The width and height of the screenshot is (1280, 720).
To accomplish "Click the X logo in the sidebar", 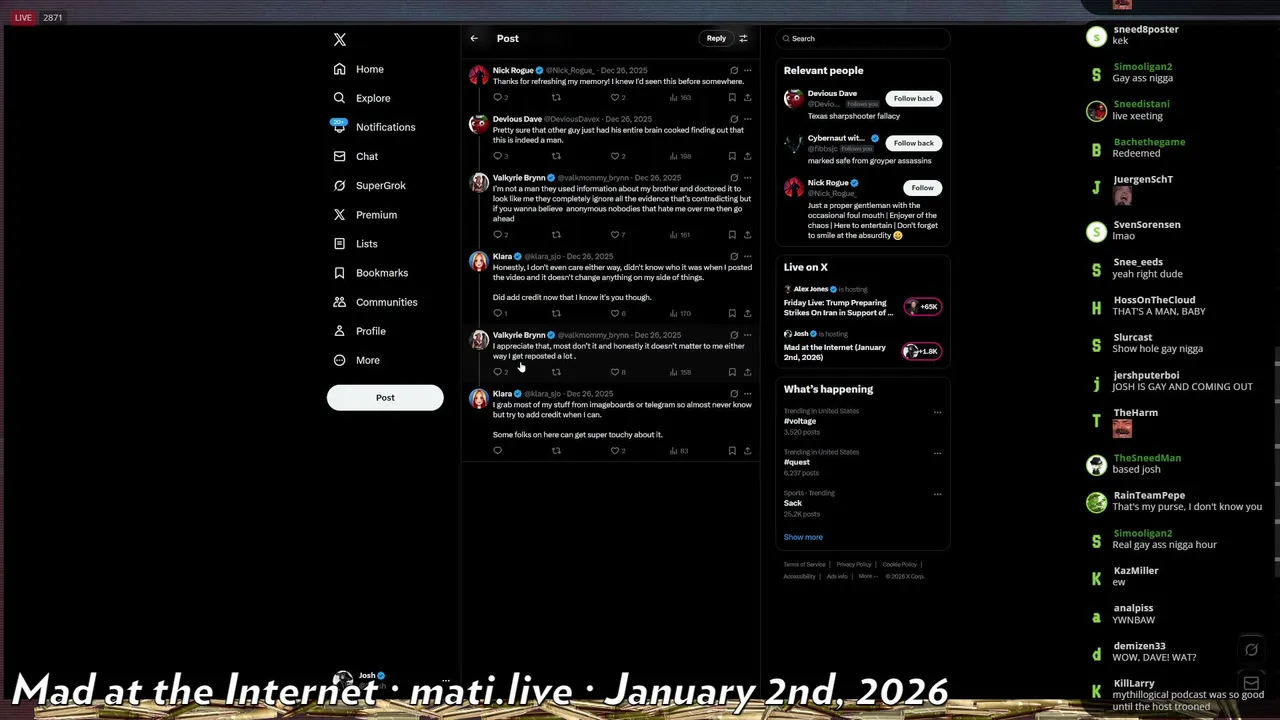I will pyautogui.click(x=340, y=40).
